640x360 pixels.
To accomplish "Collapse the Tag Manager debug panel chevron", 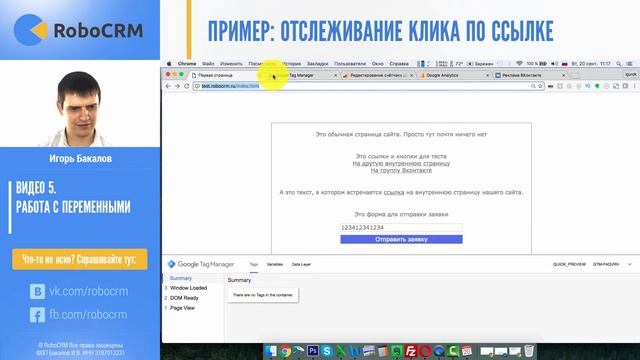I will tap(630, 264).
